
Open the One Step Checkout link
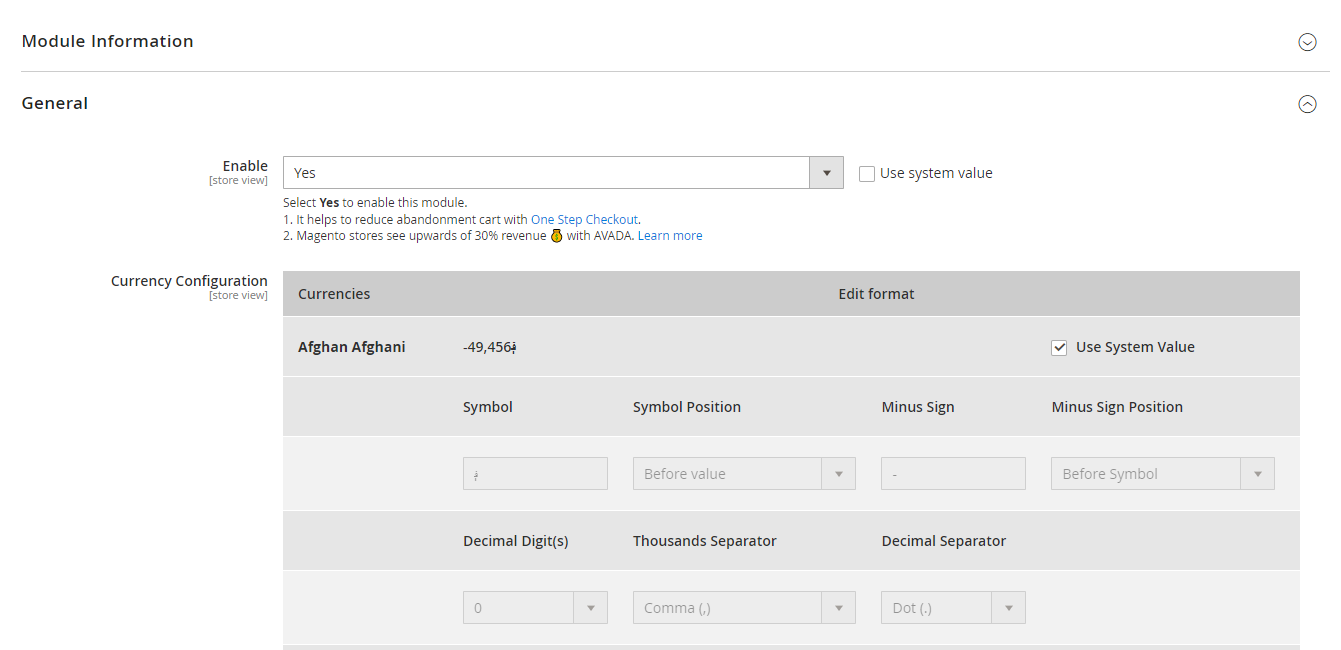[x=584, y=219]
